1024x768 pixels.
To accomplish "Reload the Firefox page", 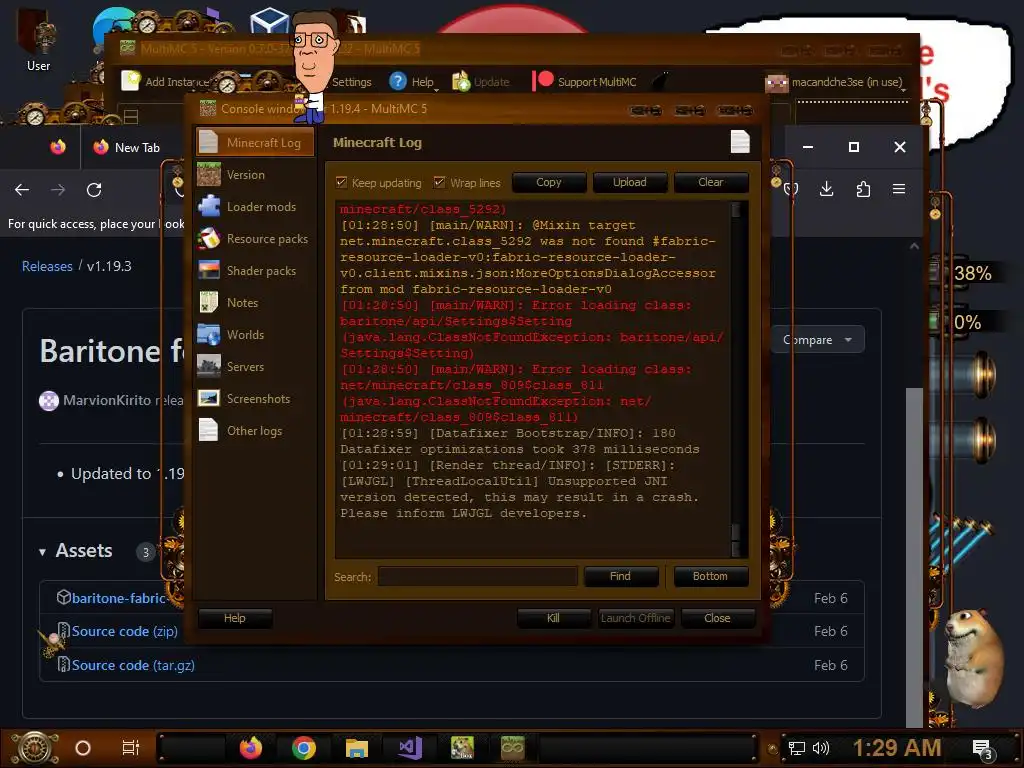I will [x=94, y=189].
